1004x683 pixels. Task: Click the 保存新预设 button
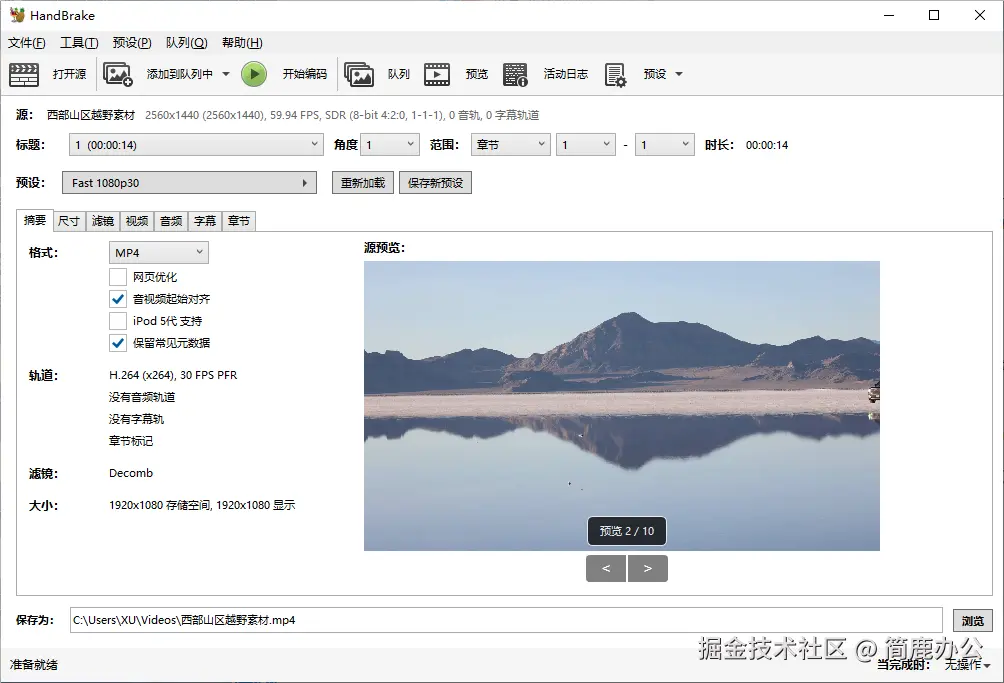[435, 183]
